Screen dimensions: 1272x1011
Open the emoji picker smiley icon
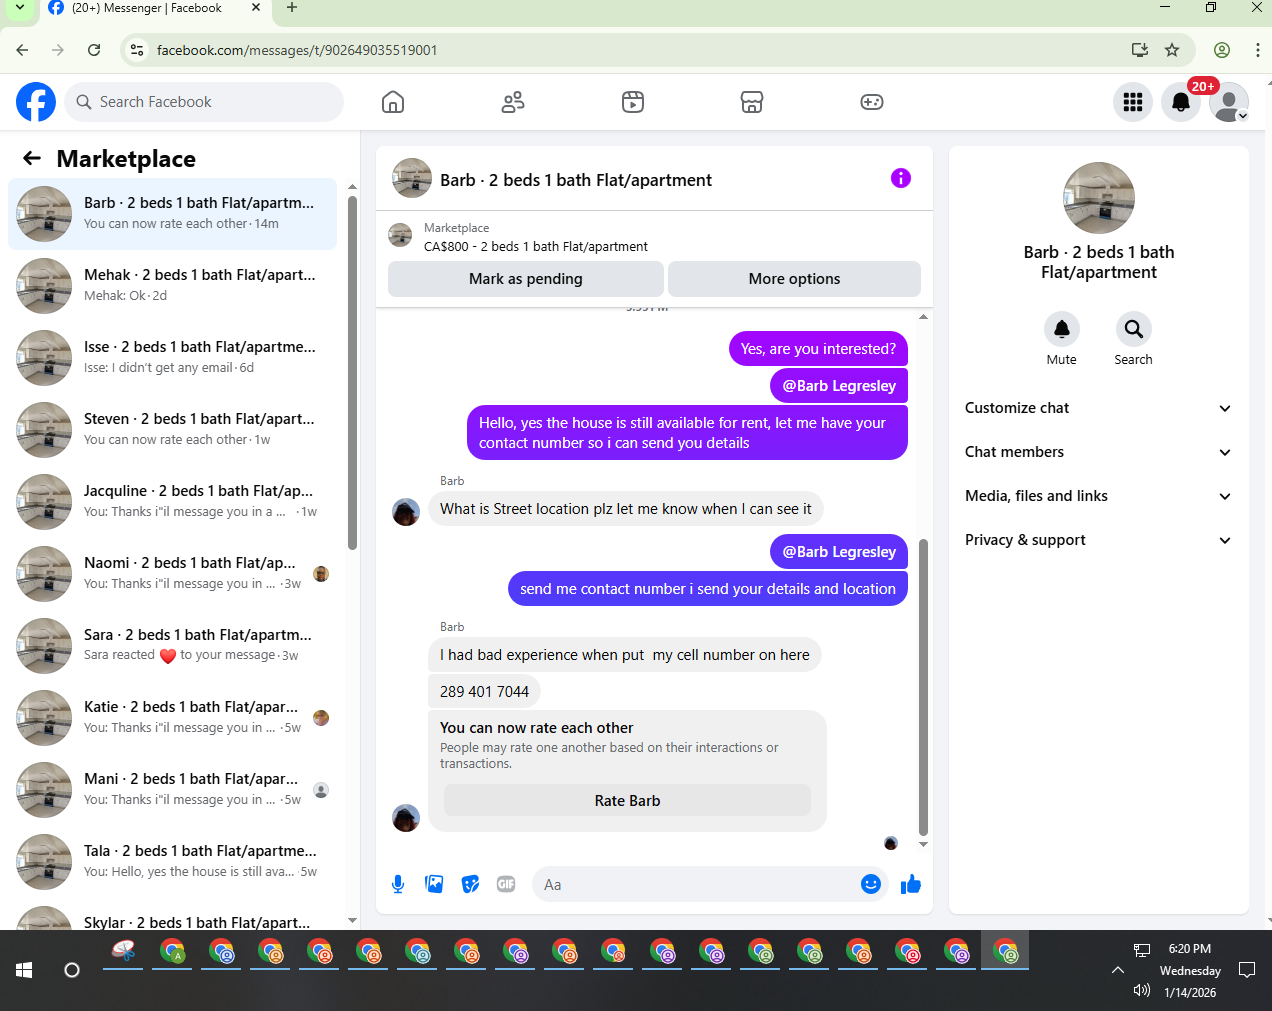pyautogui.click(x=871, y=884)
